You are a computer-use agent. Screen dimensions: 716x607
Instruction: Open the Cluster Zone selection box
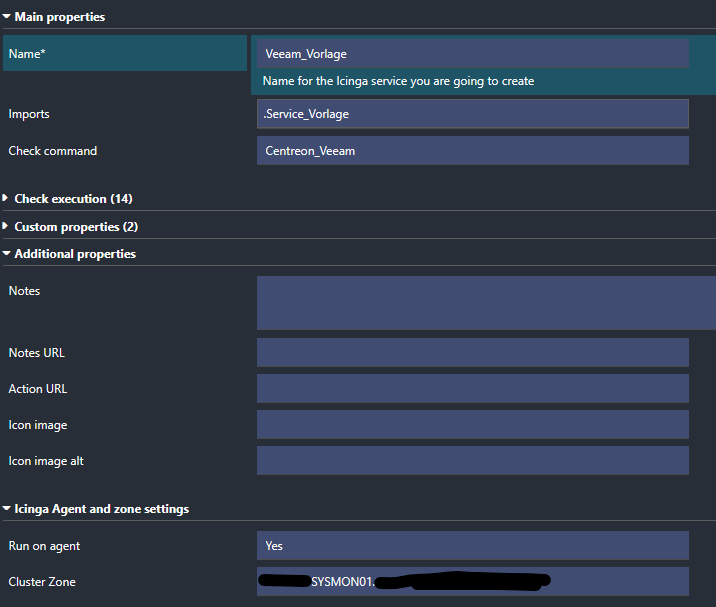pyautogui.click(x=472, y=582)
